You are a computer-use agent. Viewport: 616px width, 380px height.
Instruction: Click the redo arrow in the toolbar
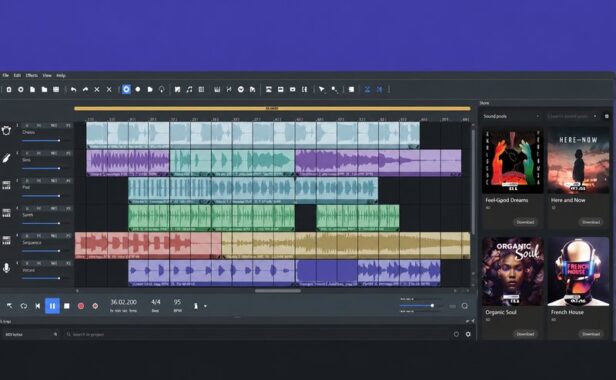[x=85, y=90]
